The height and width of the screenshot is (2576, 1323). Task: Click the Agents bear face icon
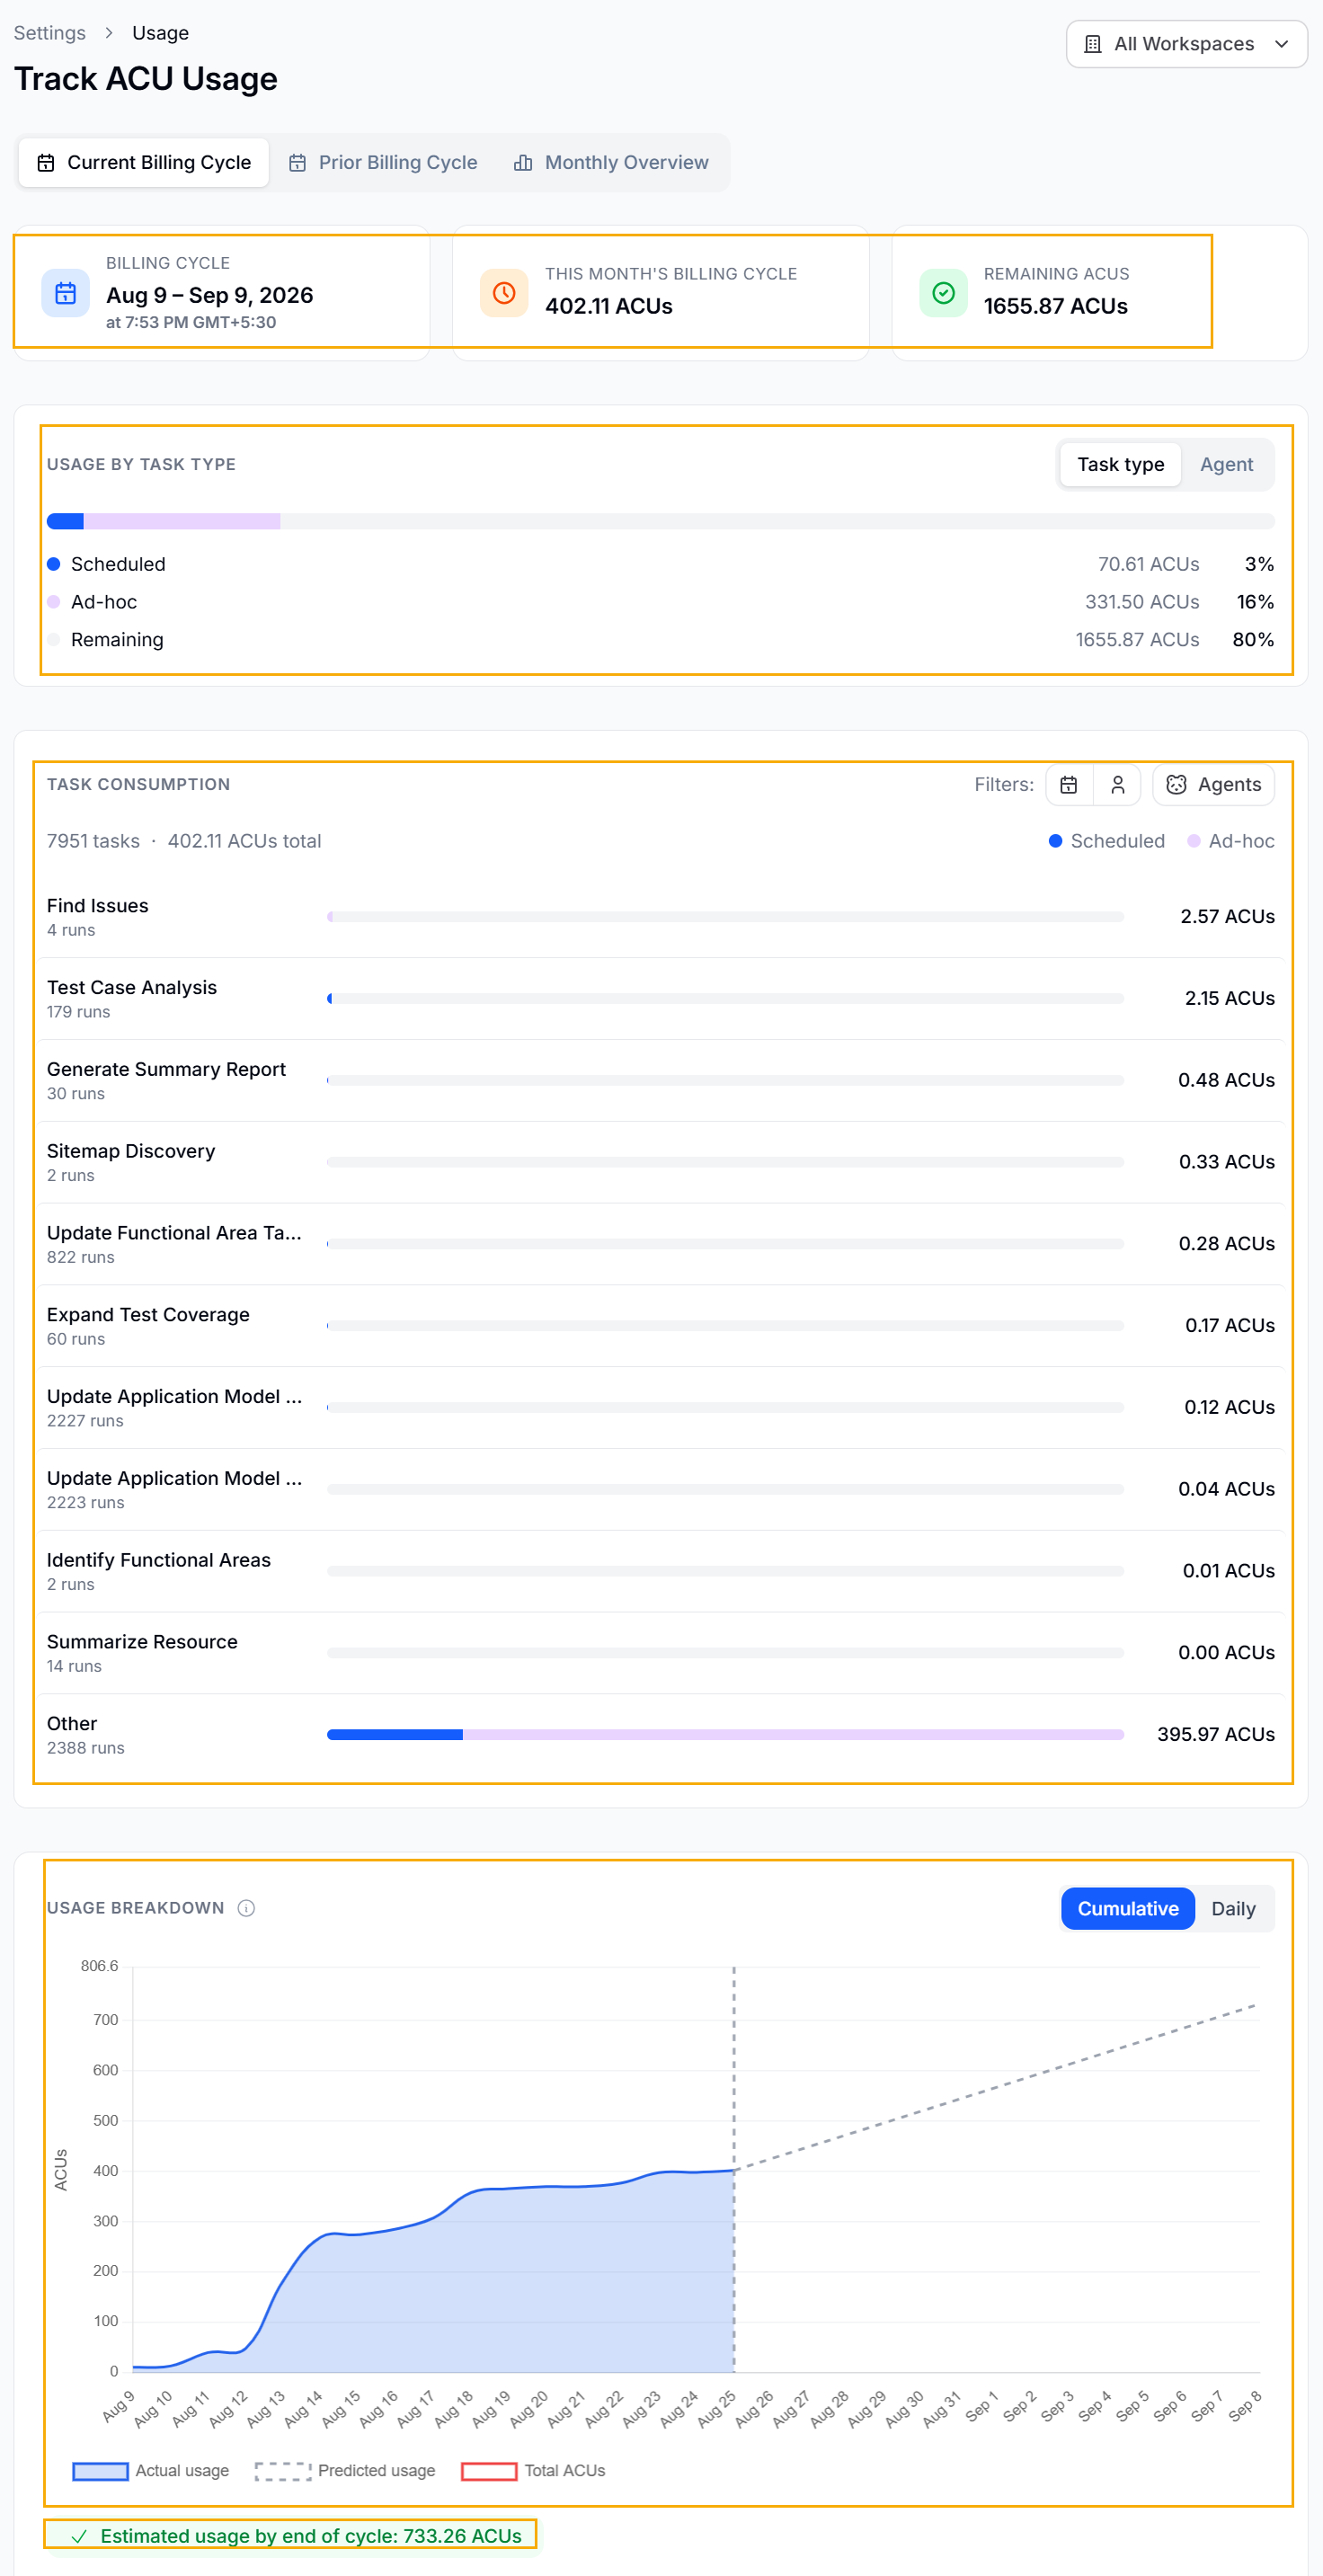pyautogui.click(x=1177, y=785)
